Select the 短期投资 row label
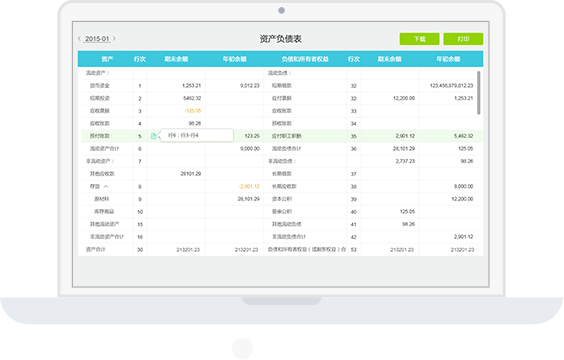 click(x=100, y=98)
